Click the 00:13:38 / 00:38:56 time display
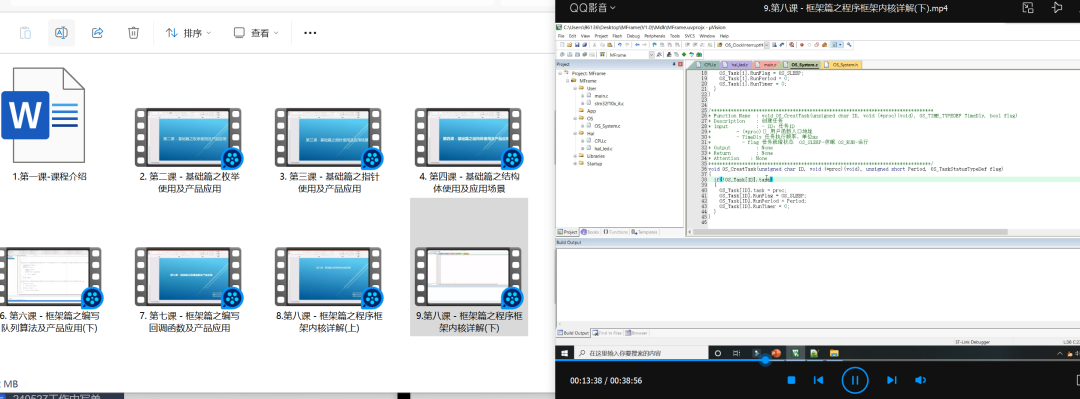 click(606, 380)
